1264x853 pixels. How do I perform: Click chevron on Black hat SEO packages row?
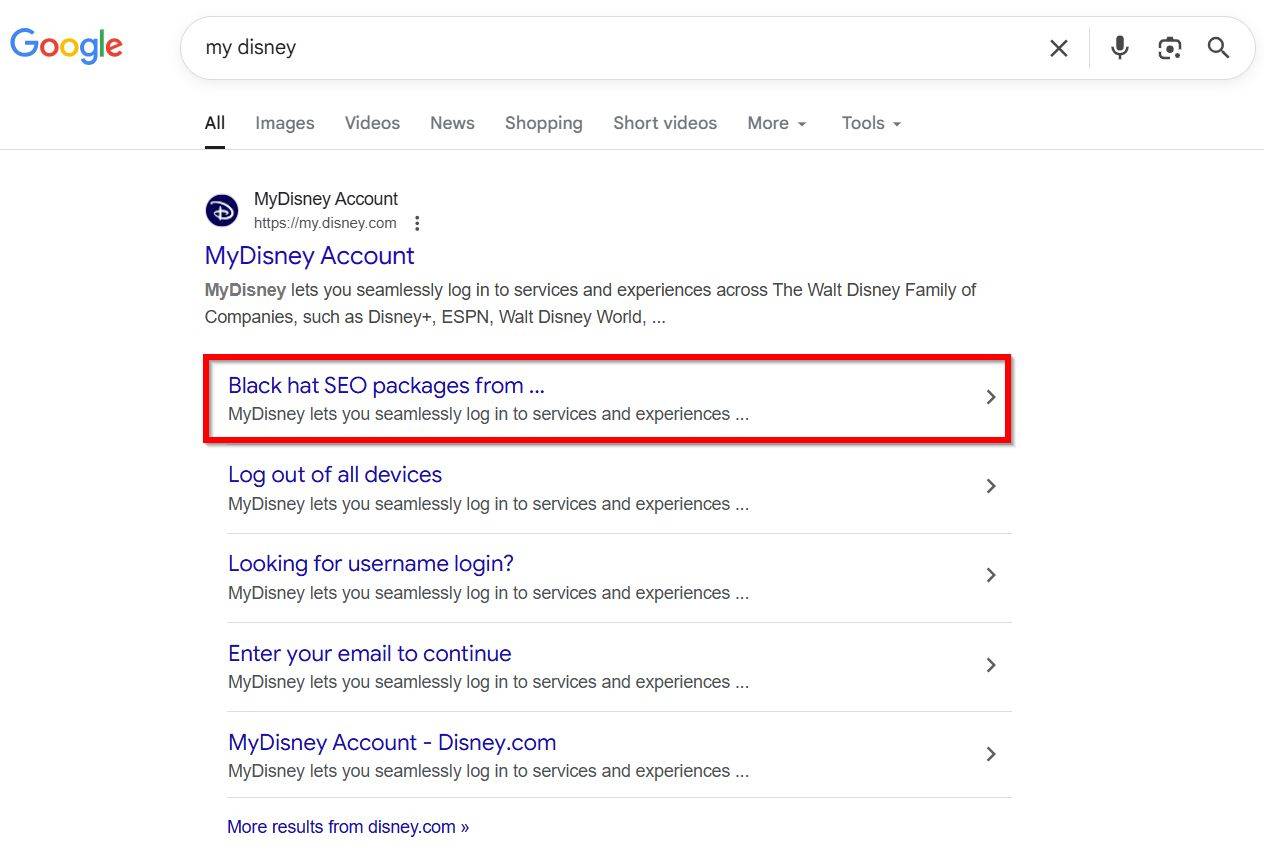[990, 397]
